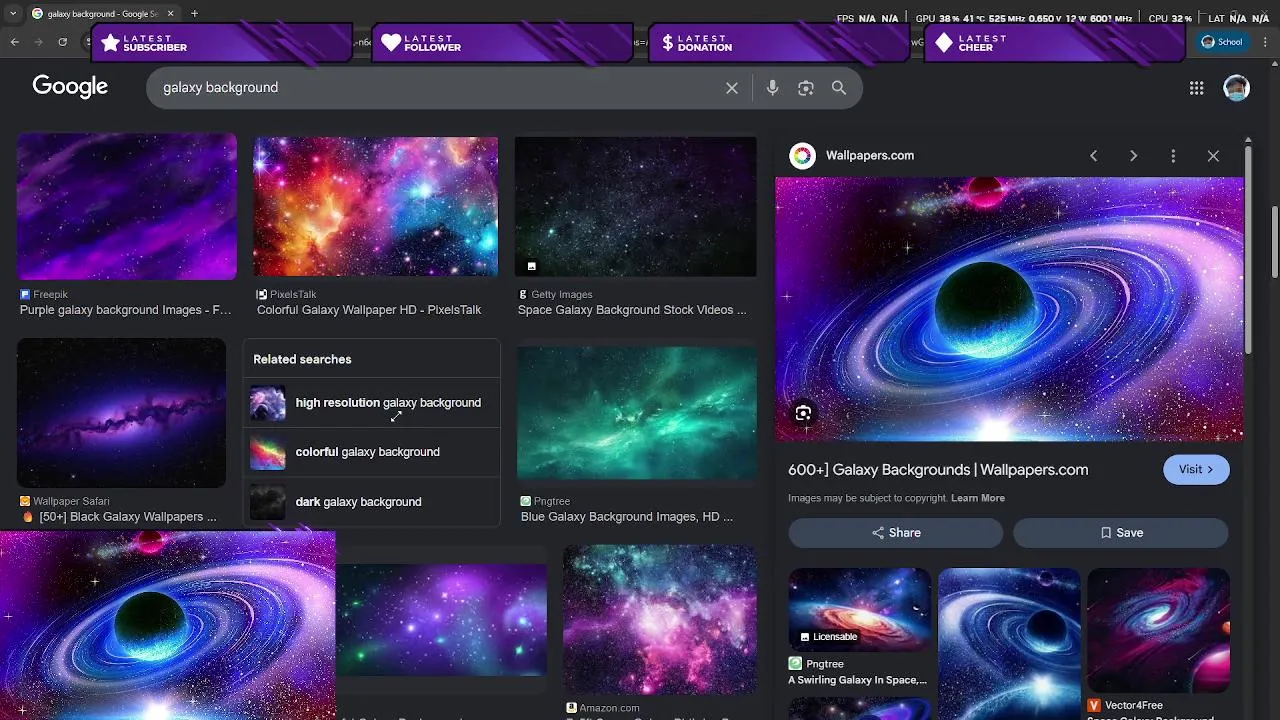Click the Latest Donation overlay banner
1280x720 pixels.
pos(779,43)
